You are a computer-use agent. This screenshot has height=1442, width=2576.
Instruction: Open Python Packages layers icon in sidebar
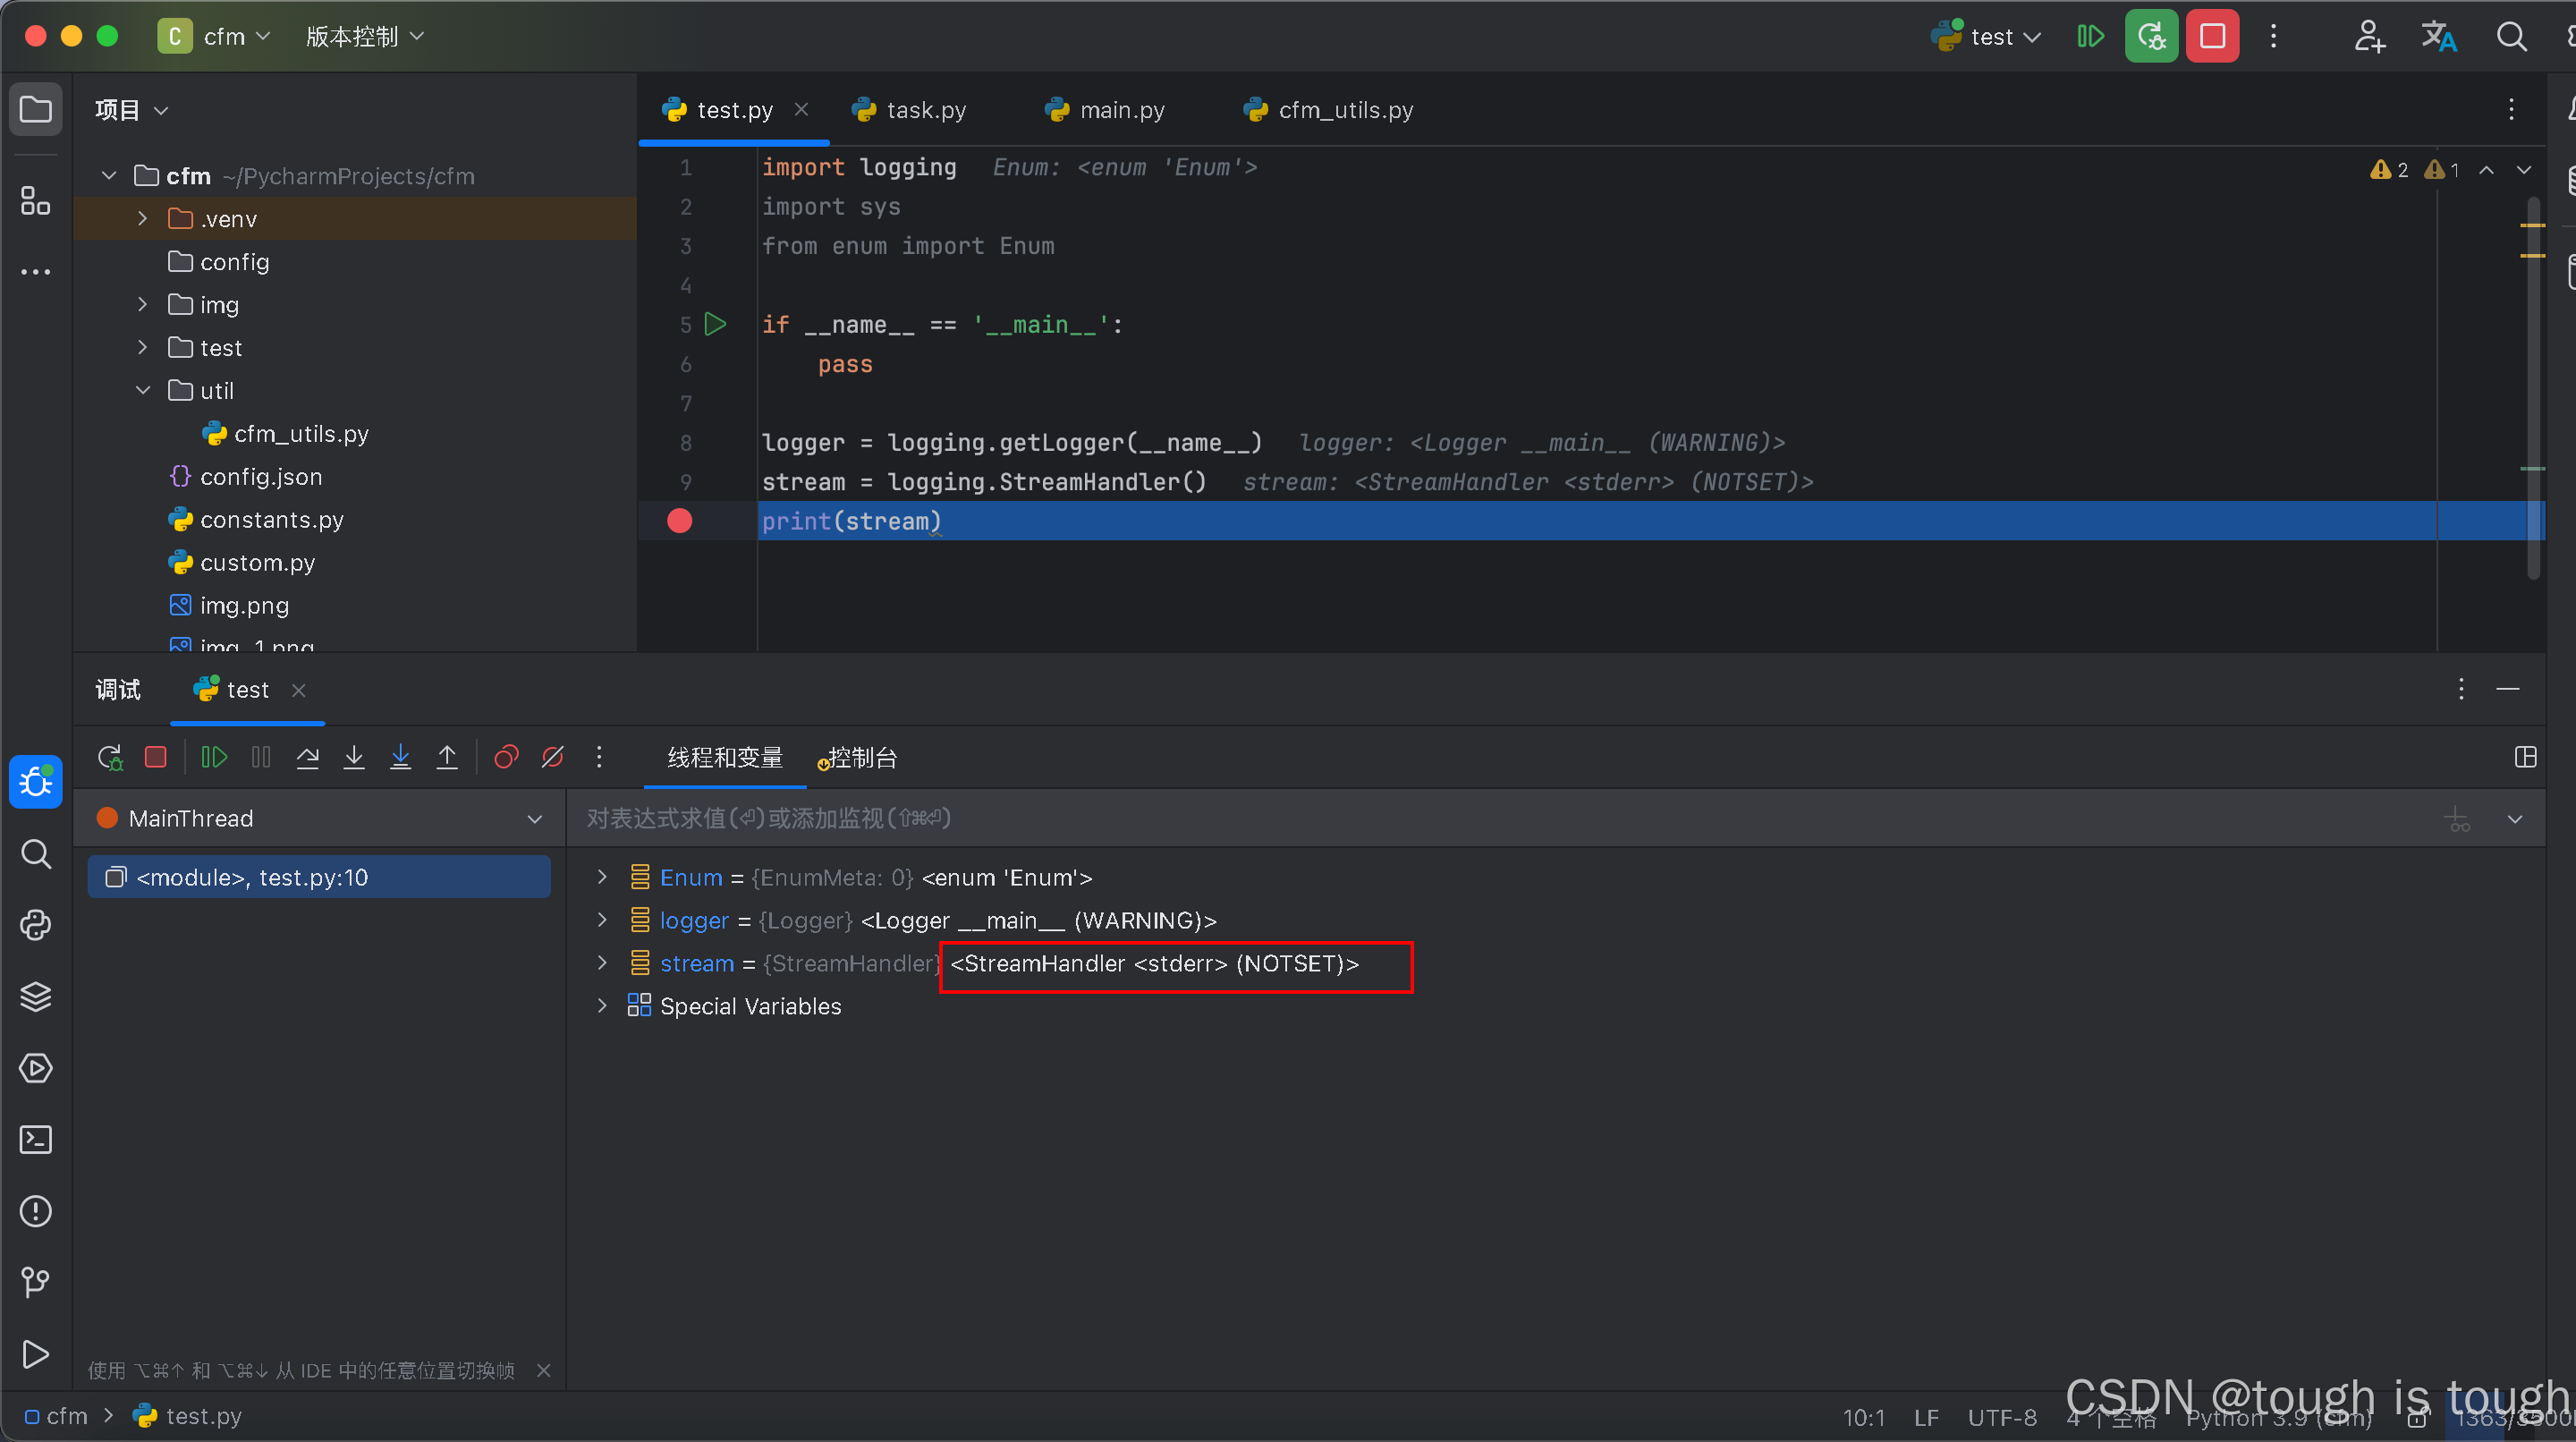tap(36, 996)
